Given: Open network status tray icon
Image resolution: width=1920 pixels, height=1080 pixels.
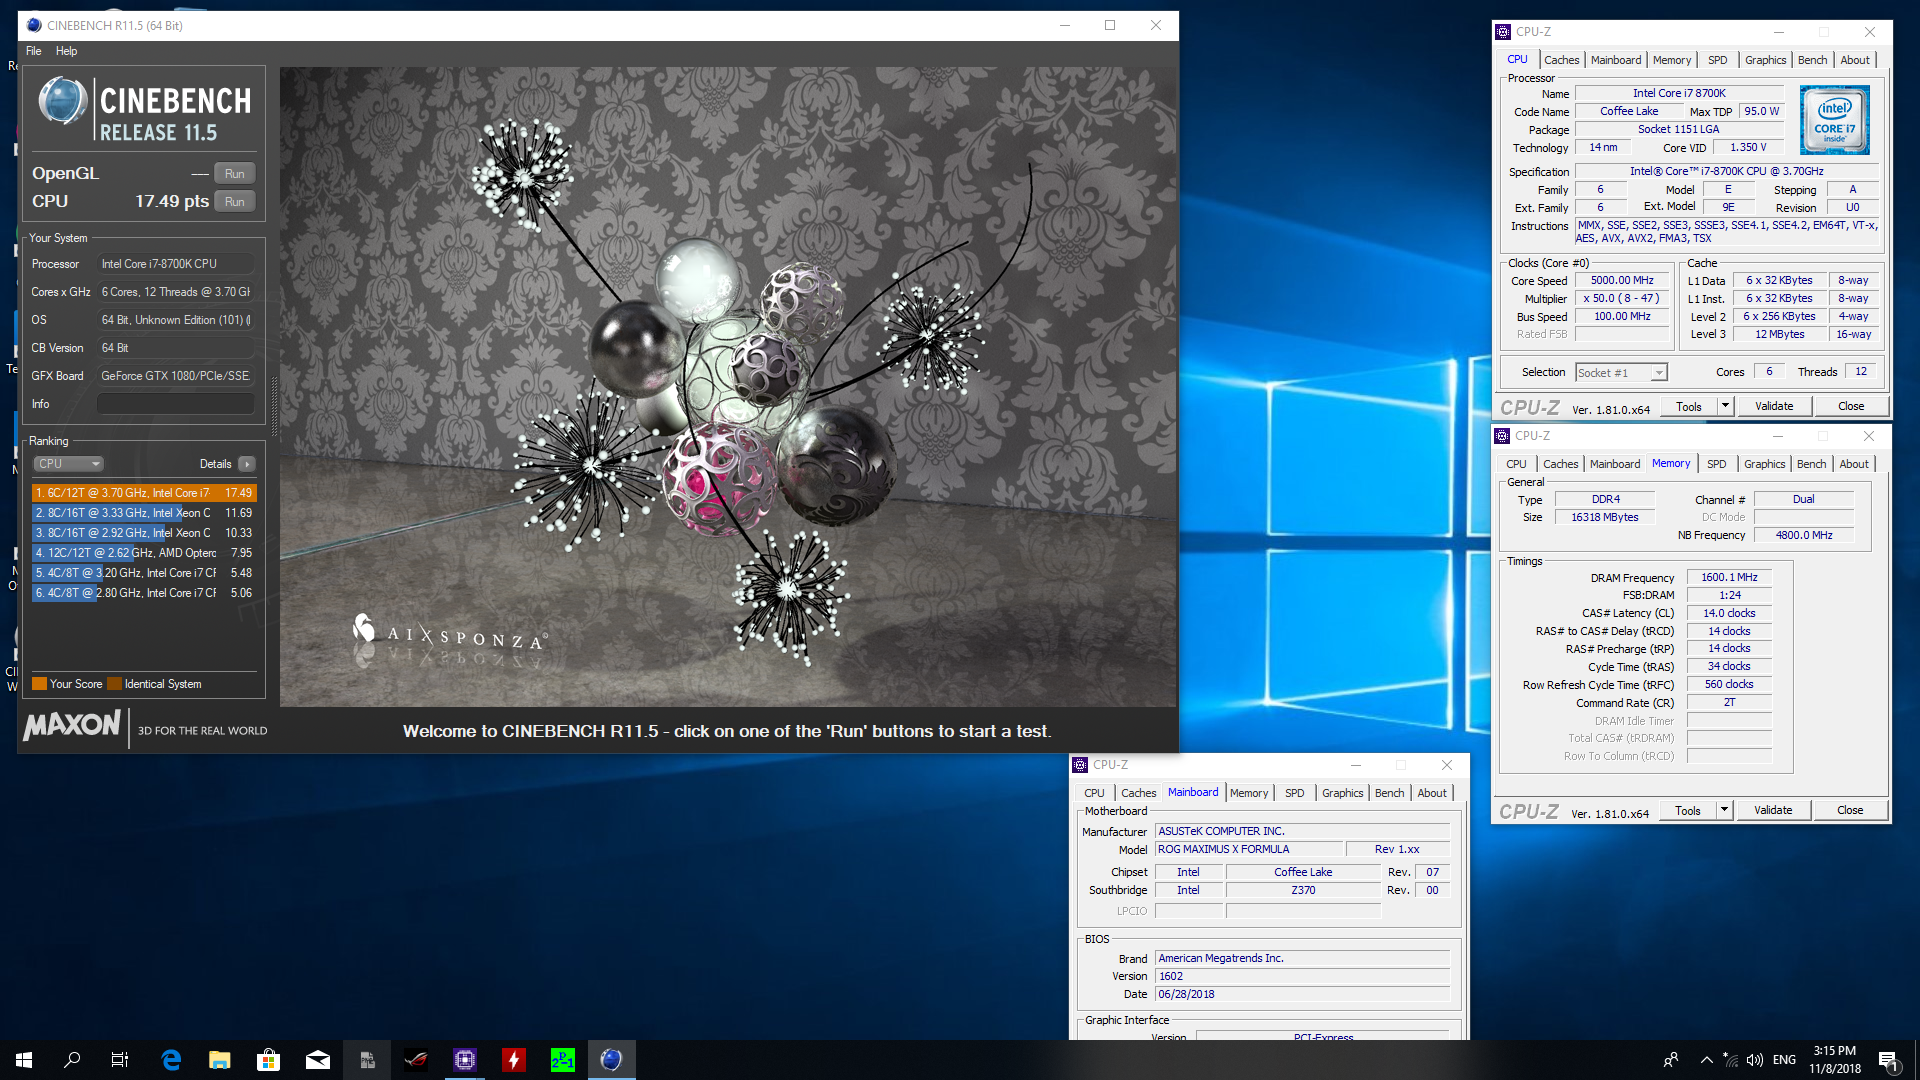Looking at the screenshot, I should click(1731, 1060).
